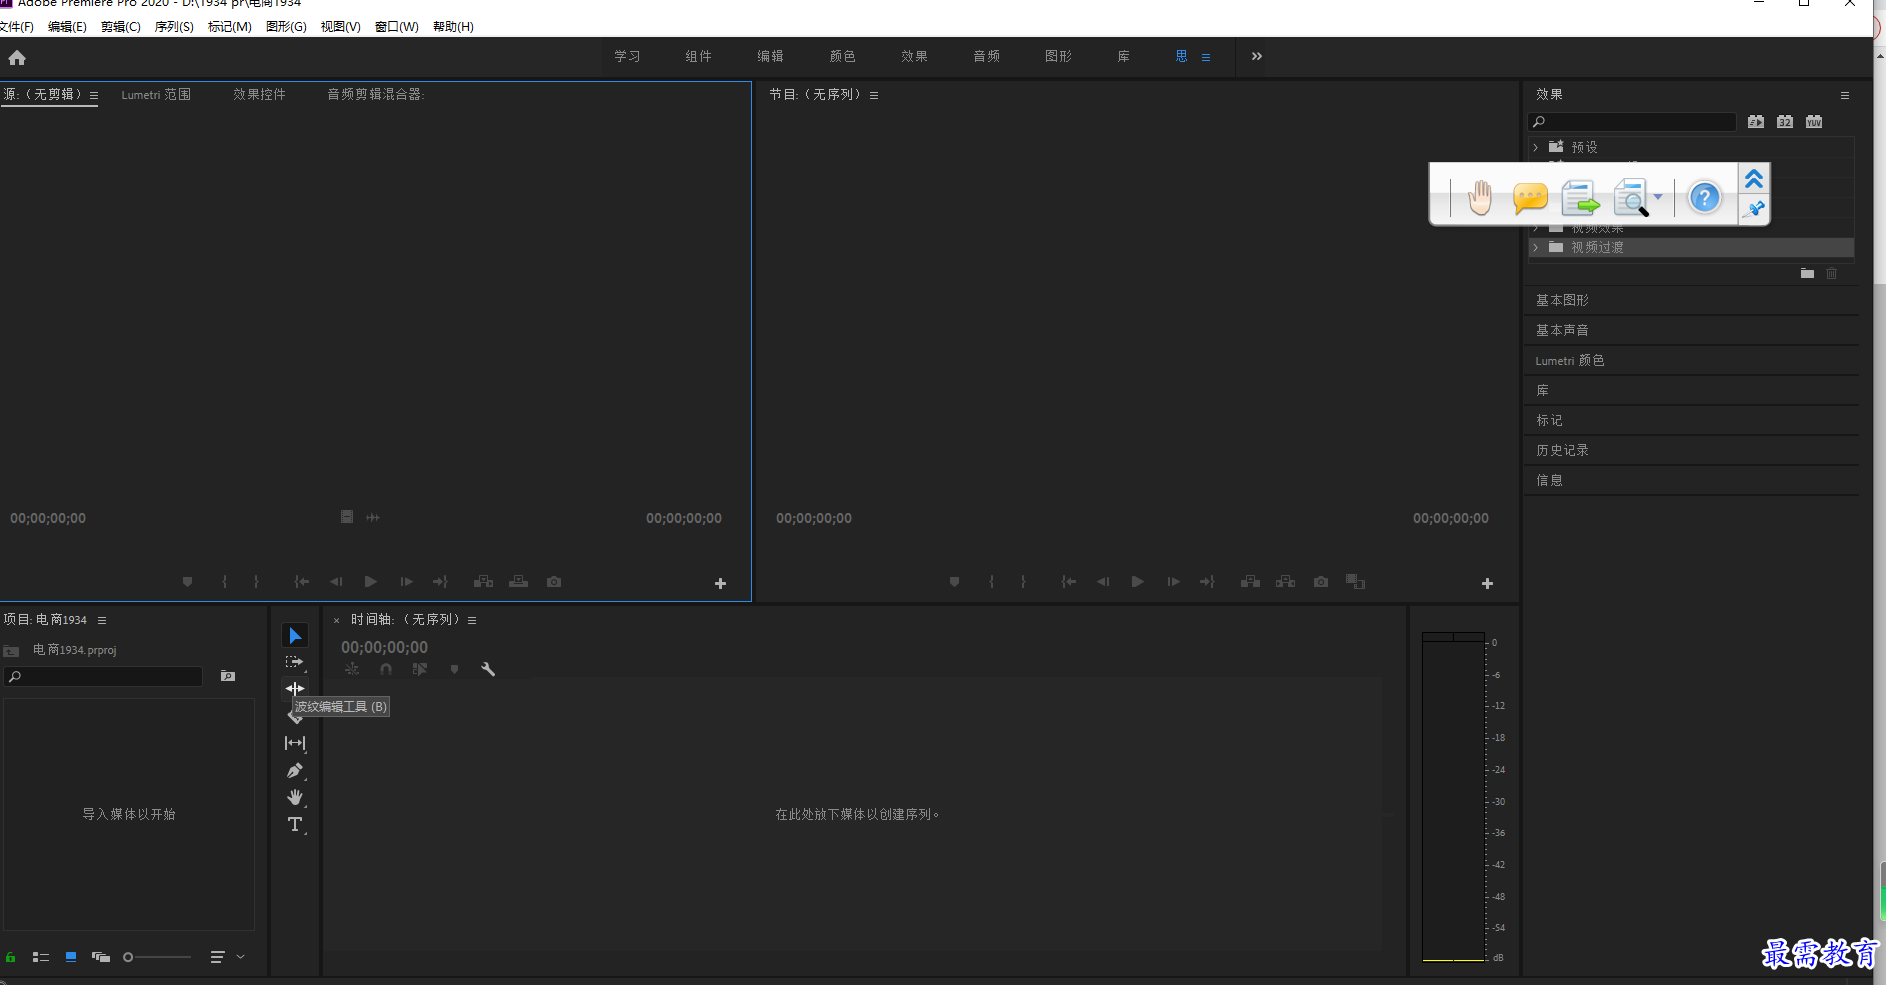Click the blue question mark help icon

click(1704, 197)
